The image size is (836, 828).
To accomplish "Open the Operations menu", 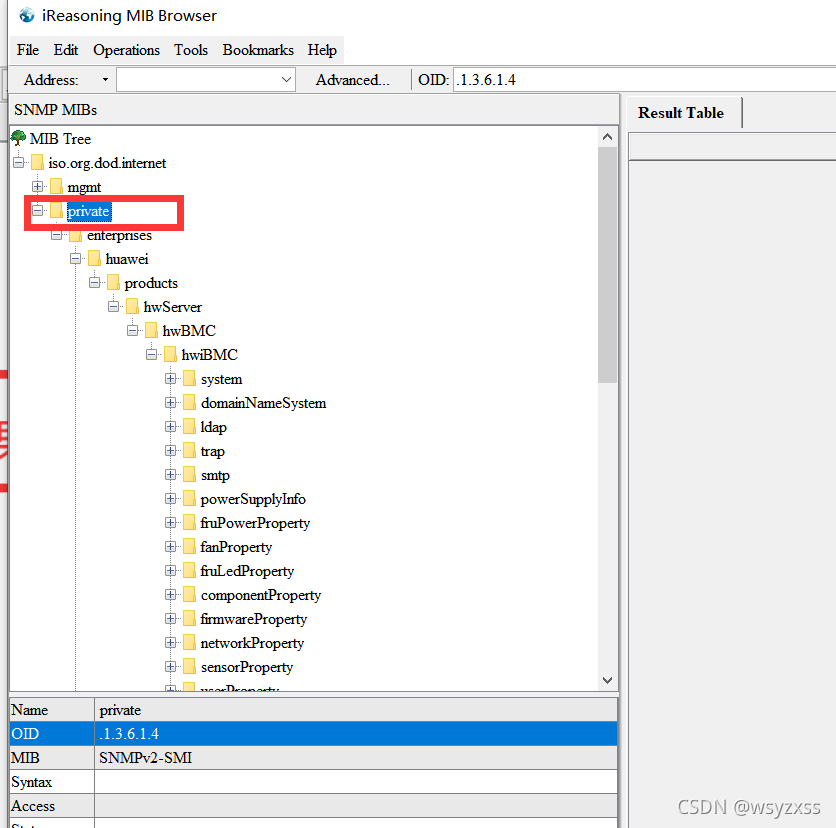I will 126,50.
